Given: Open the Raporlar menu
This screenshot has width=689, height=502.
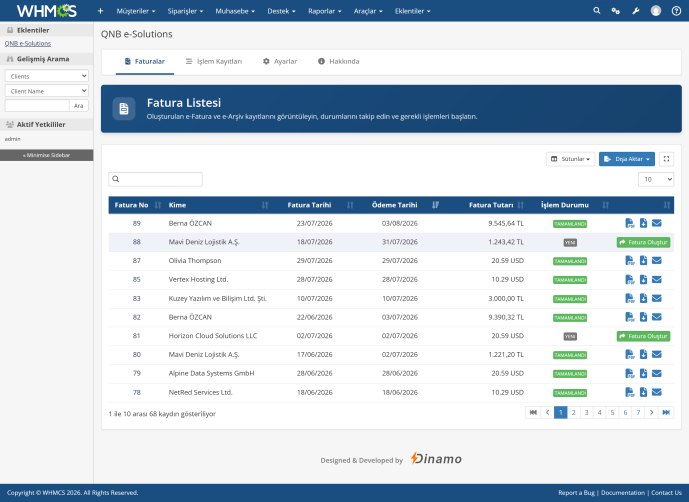Looking at the screenshot, I should pos(324,11).
